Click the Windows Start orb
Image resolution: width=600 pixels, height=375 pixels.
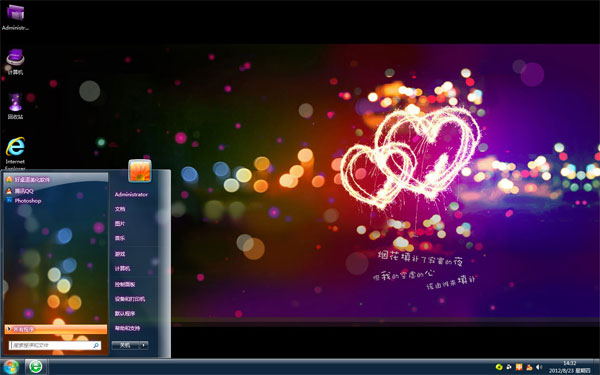click(x=11, y=367)
